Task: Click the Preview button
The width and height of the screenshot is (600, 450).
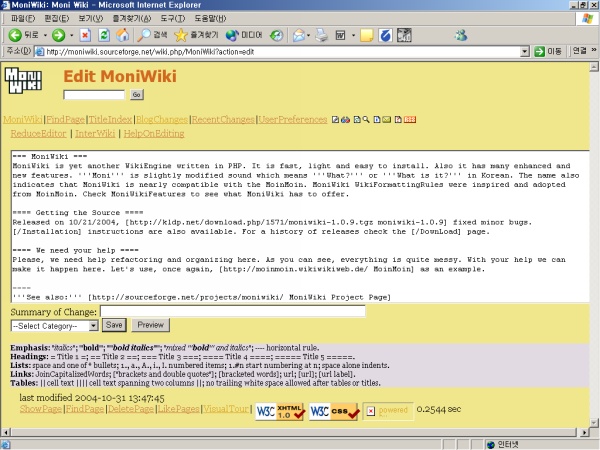Action: 150,325
